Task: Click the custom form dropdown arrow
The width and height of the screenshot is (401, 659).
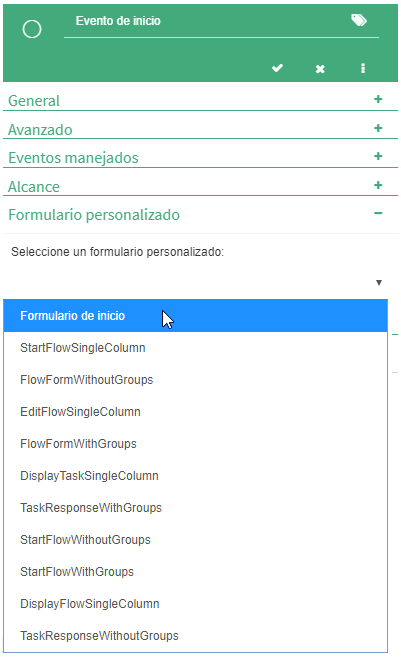Action: (379, 283)
